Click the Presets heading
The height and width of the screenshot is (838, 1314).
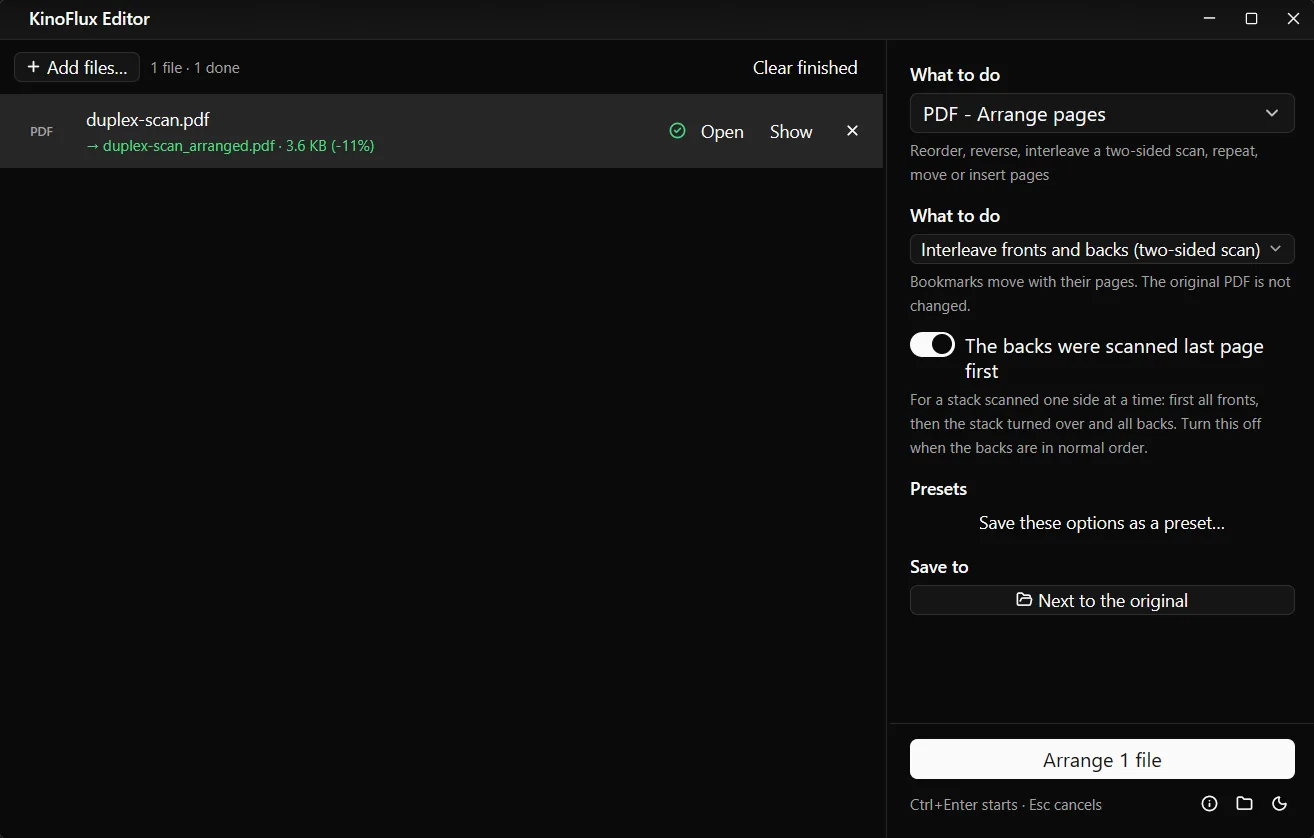tap(938, 489)
